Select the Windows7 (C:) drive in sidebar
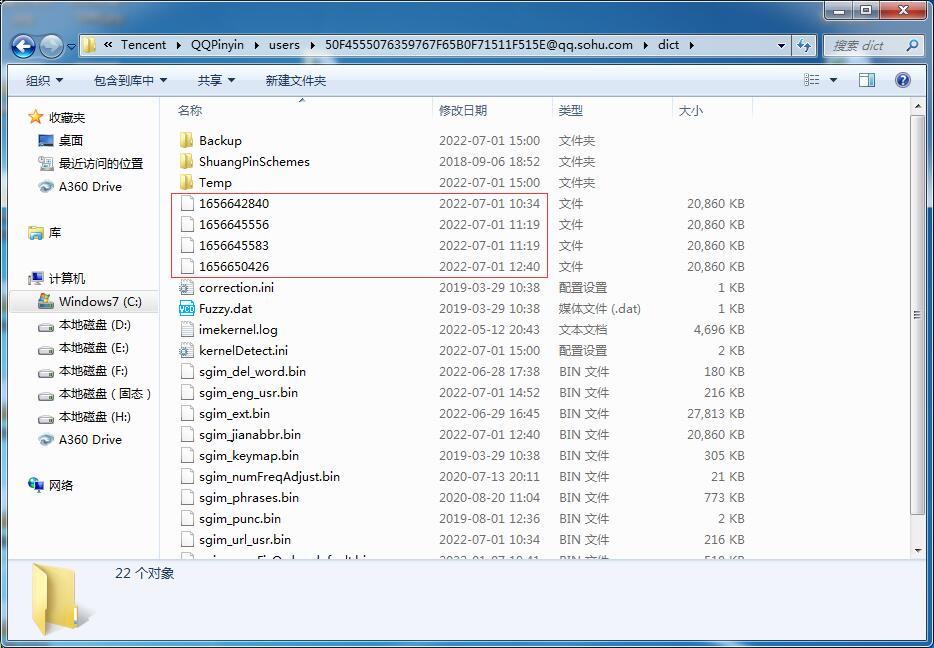Image resolution: width=934 pixels, height=648 pixels. pos(97,300)
